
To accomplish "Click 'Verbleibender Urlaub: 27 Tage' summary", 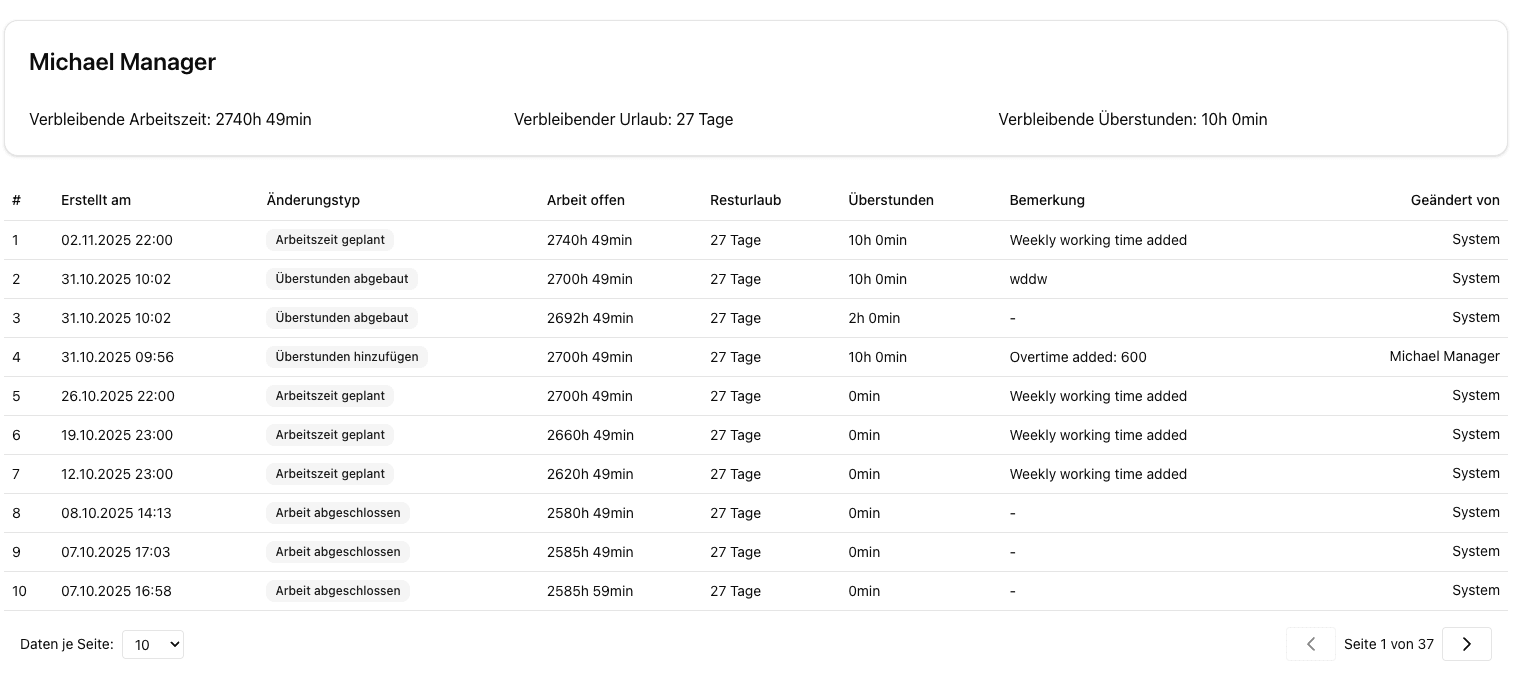I will (x=623, y=119).
